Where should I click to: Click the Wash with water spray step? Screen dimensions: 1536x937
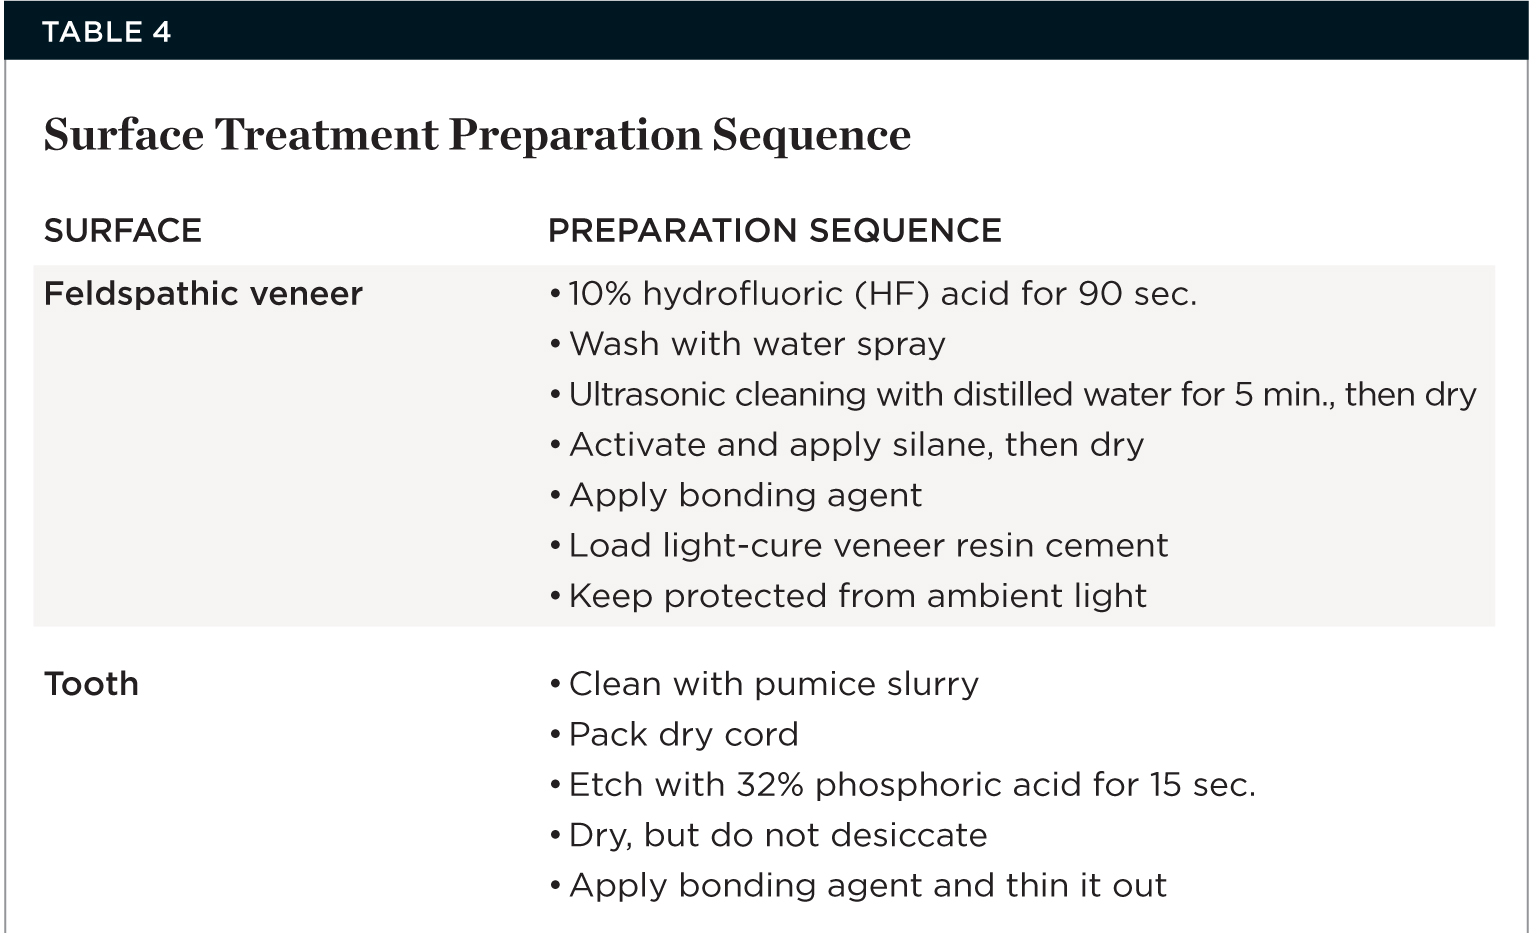(x=757, y=344)
